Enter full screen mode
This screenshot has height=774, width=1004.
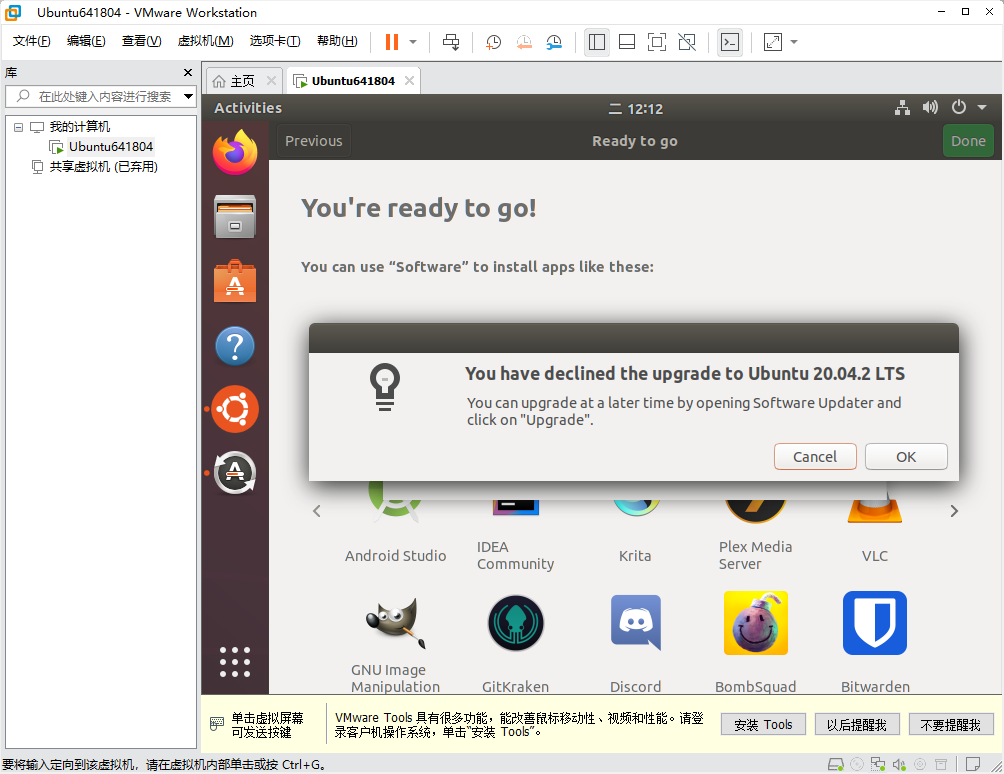(656, 42)
